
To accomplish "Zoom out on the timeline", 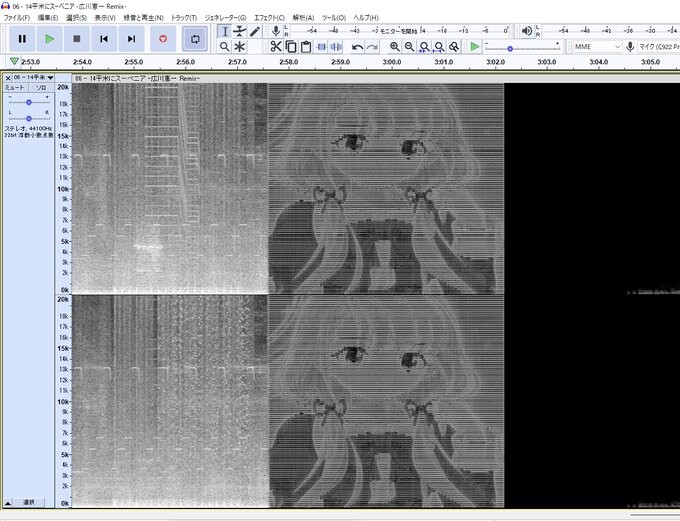I will pos(409,46).
